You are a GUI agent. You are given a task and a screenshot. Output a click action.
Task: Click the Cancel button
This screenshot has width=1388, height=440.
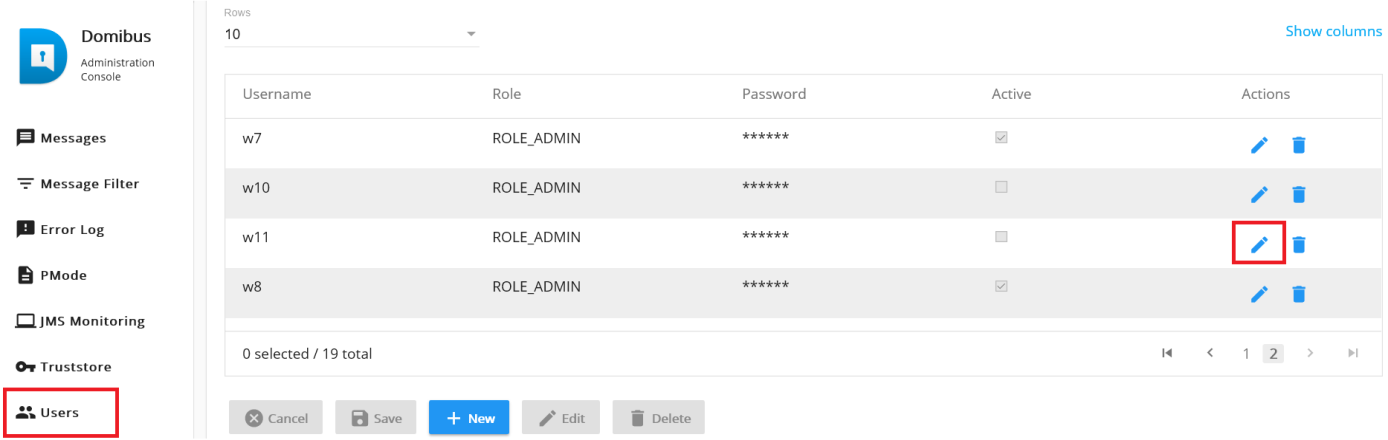(276, 418)
